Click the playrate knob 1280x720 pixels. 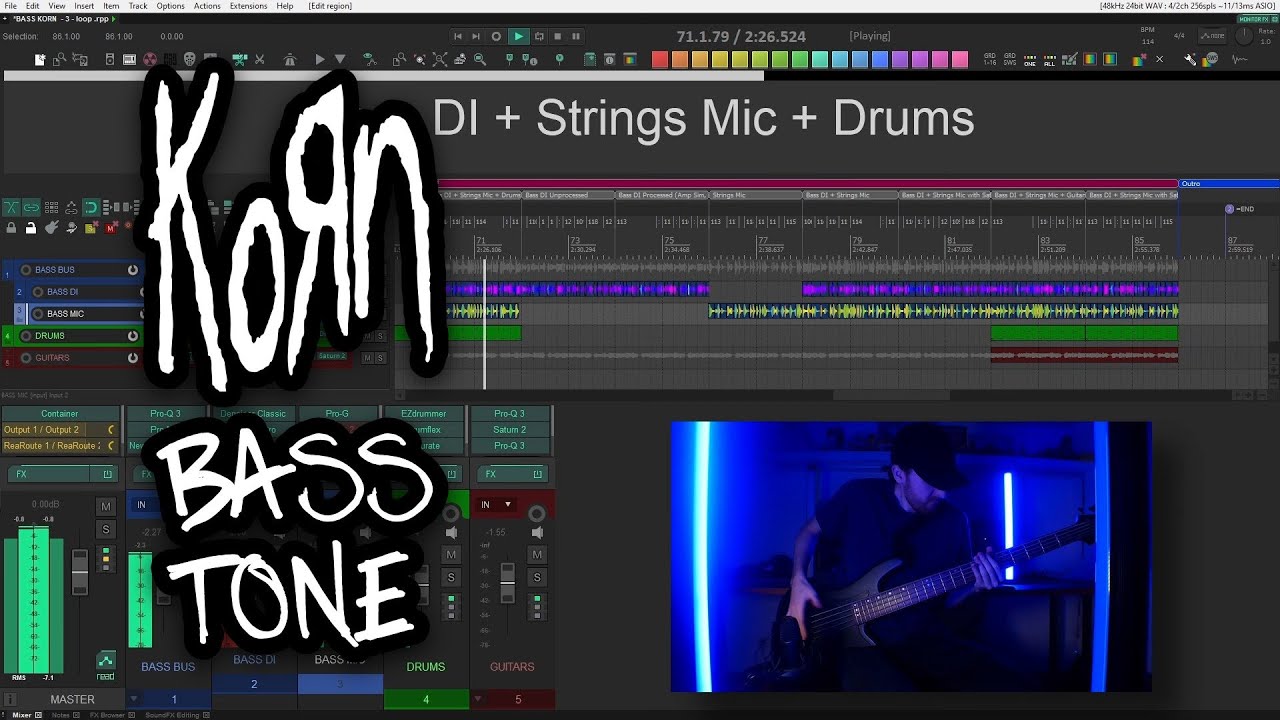click(1245, 35)
